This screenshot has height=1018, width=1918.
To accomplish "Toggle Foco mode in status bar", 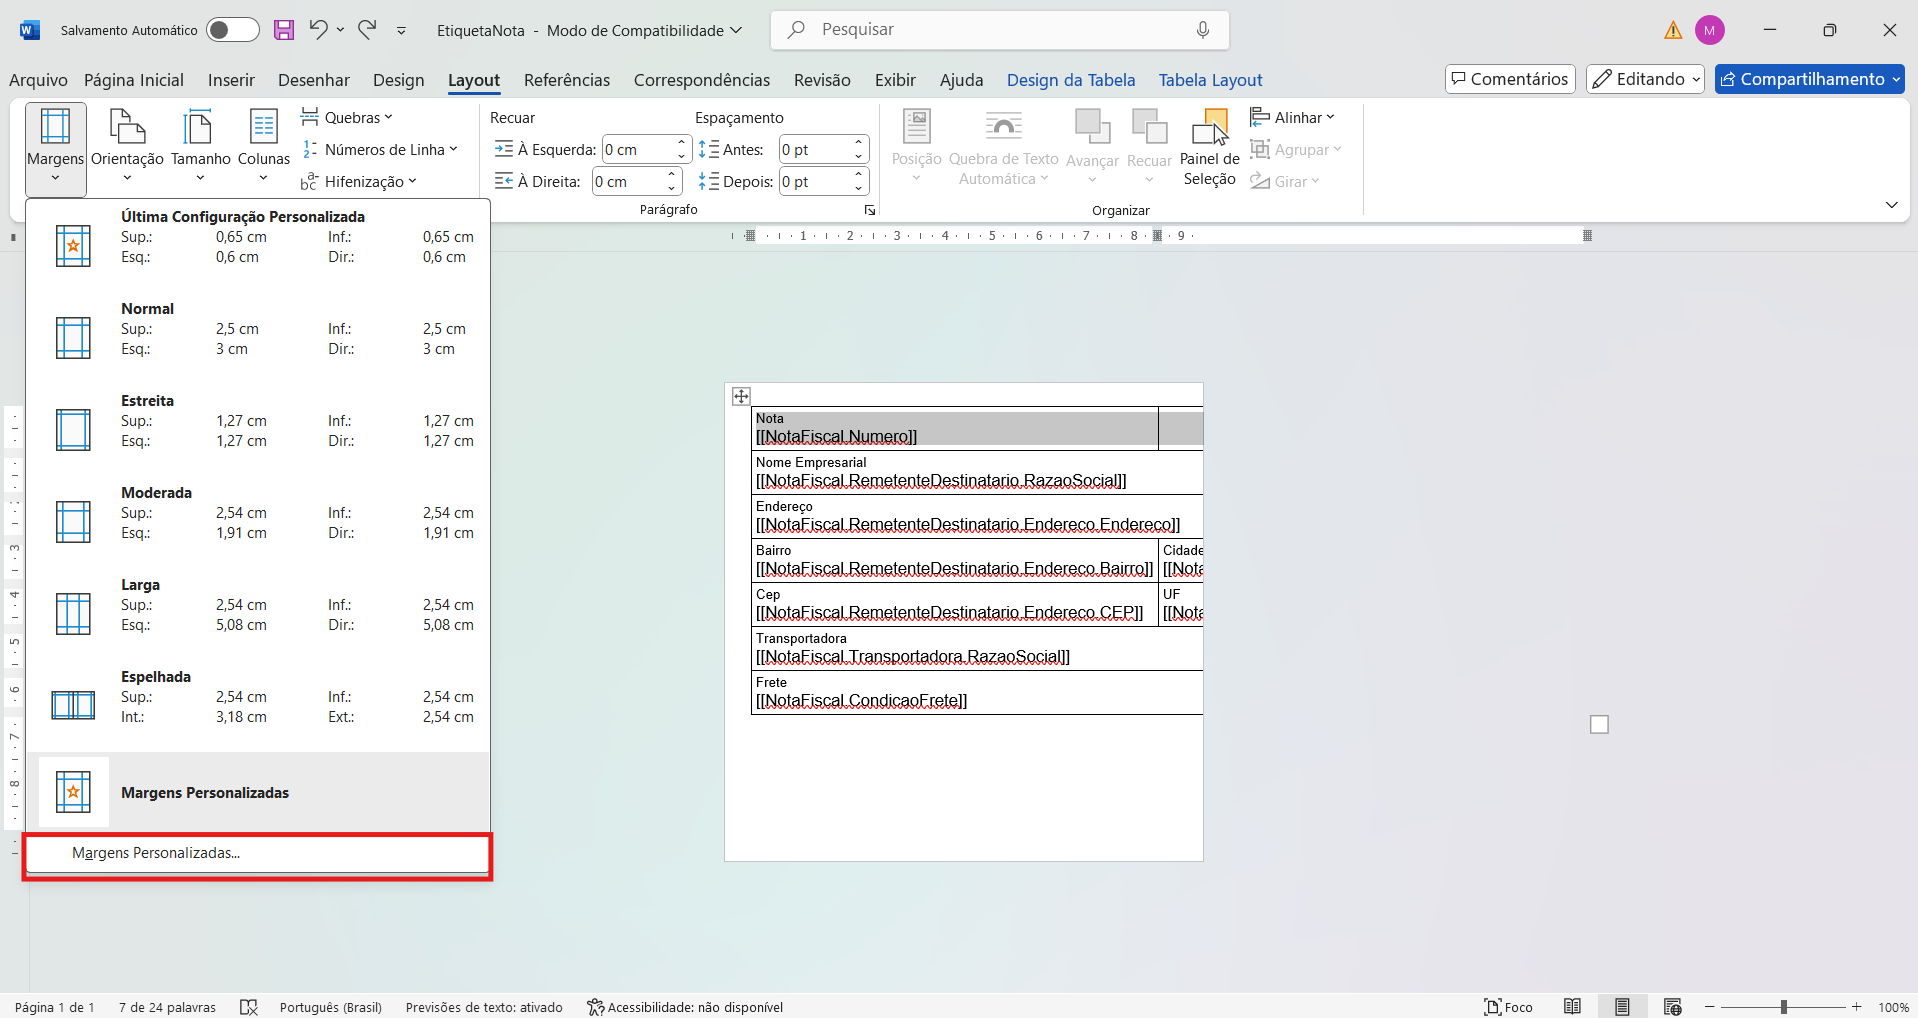I will pos(1508,1006).
